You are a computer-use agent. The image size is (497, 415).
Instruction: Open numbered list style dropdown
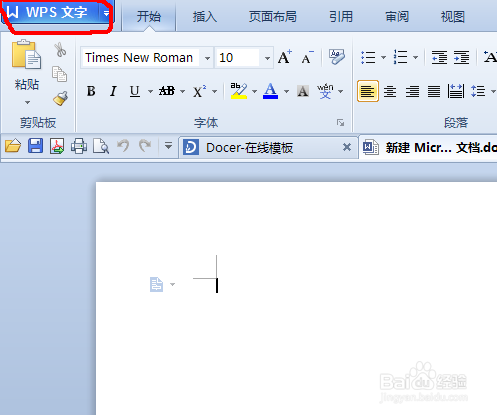click(x=415, y=58)
